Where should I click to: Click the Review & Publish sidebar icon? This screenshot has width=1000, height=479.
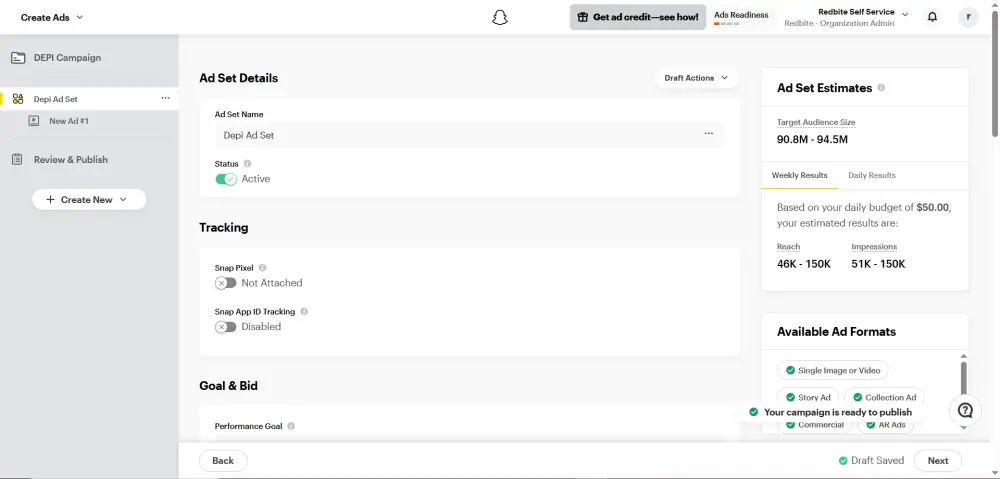18,160
